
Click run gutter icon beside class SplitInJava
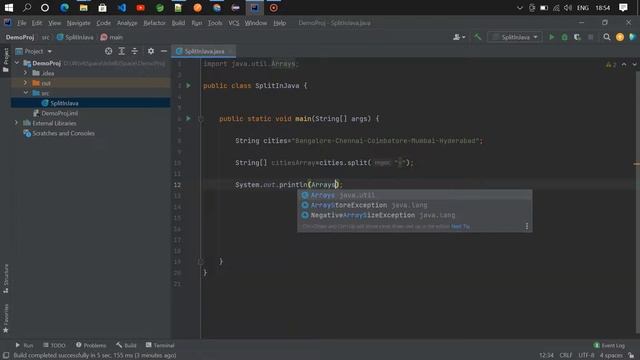pyautogui.click(x=188, y=86)
